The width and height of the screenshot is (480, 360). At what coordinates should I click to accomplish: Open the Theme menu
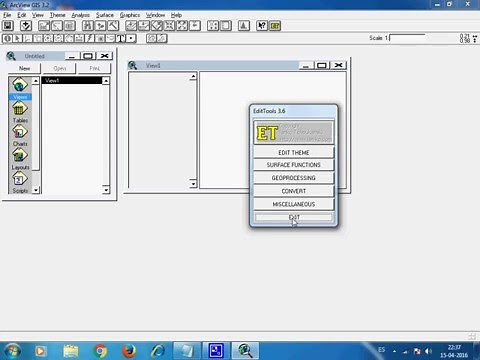pos(58,15)
